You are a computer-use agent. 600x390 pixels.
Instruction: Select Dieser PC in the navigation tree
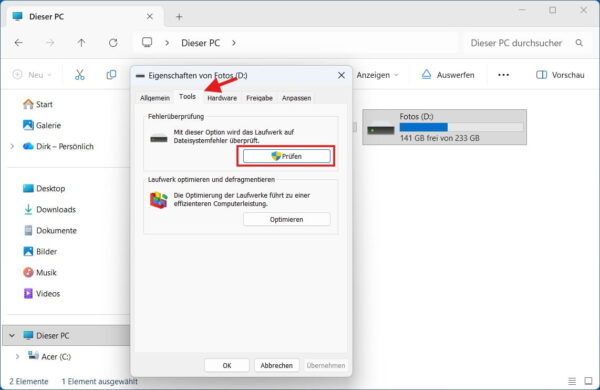pyautogui.click(x=46, y=335)
